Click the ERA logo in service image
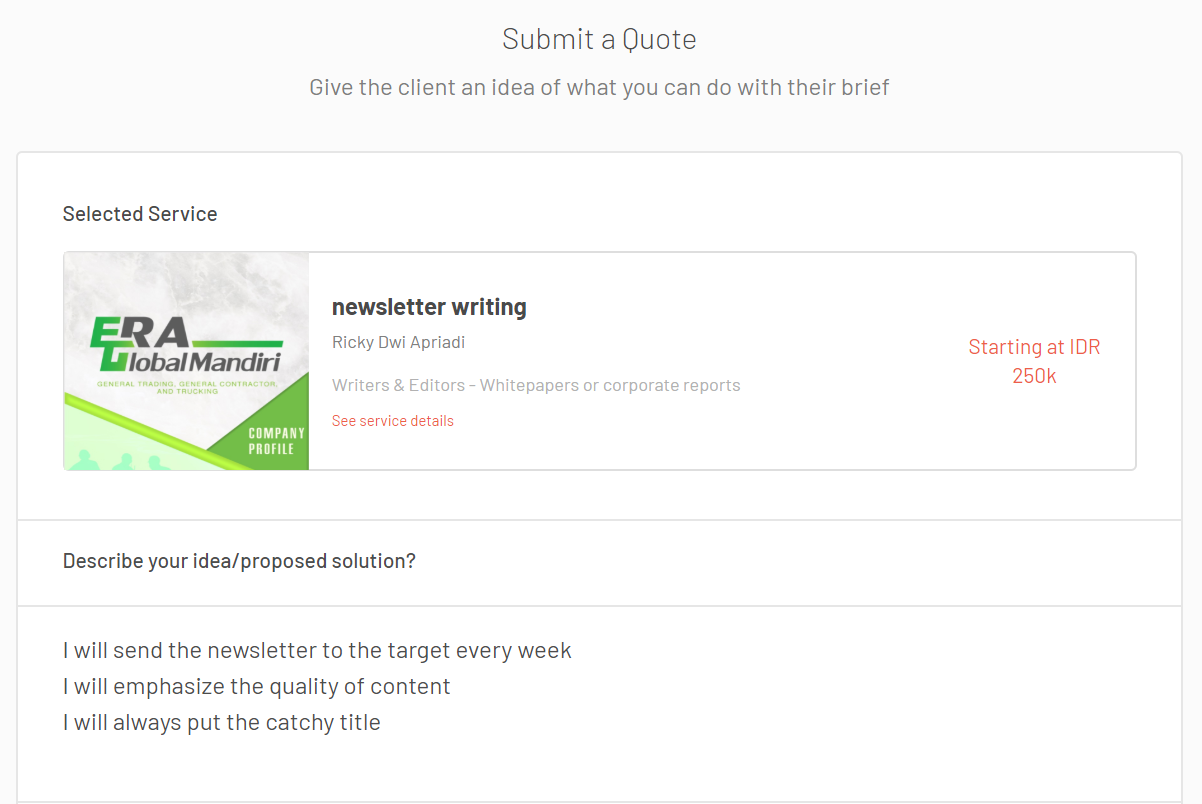1202x804 pixels. tap(140, 331)
